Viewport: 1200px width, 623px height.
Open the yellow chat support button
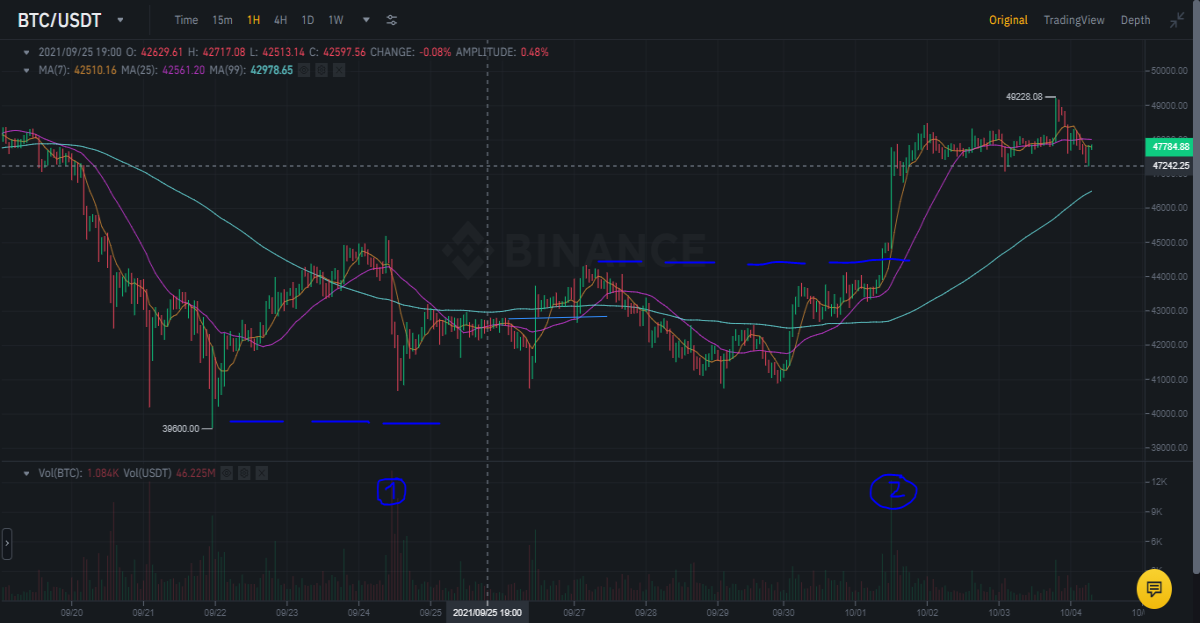pyautogui.click(x=1153, y=588)
